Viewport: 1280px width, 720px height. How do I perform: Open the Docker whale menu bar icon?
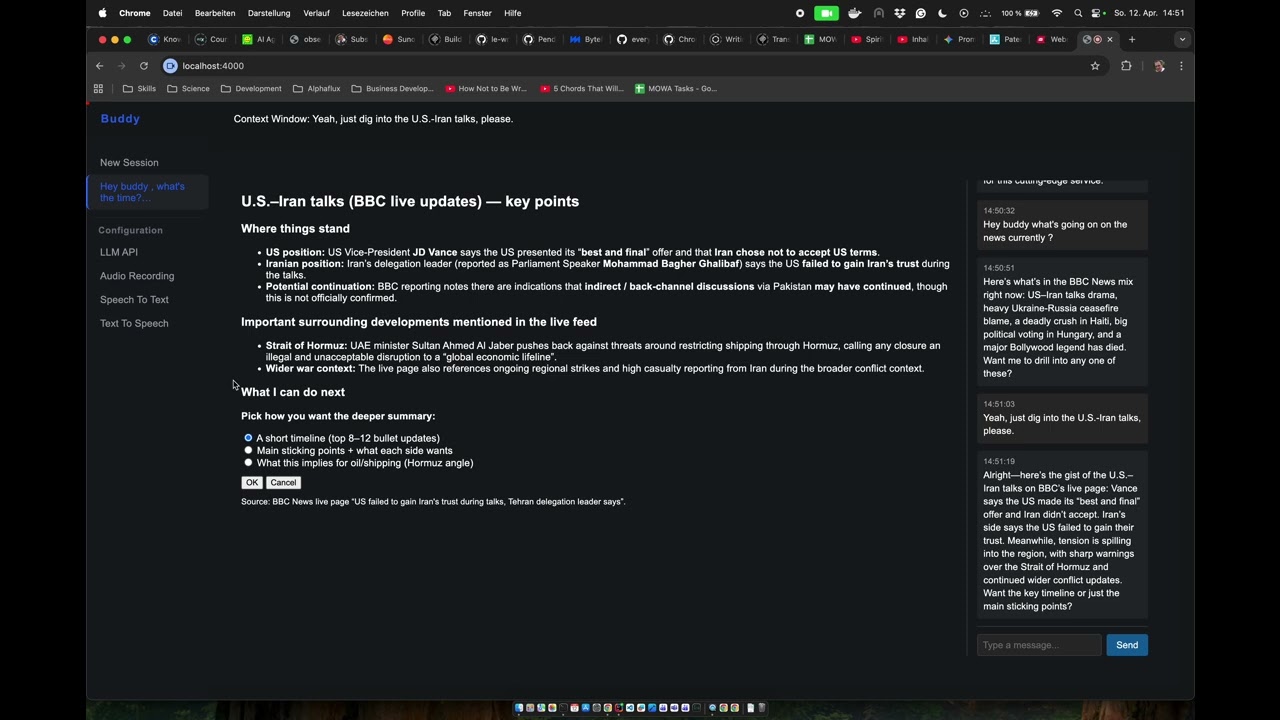click(854, 13)
